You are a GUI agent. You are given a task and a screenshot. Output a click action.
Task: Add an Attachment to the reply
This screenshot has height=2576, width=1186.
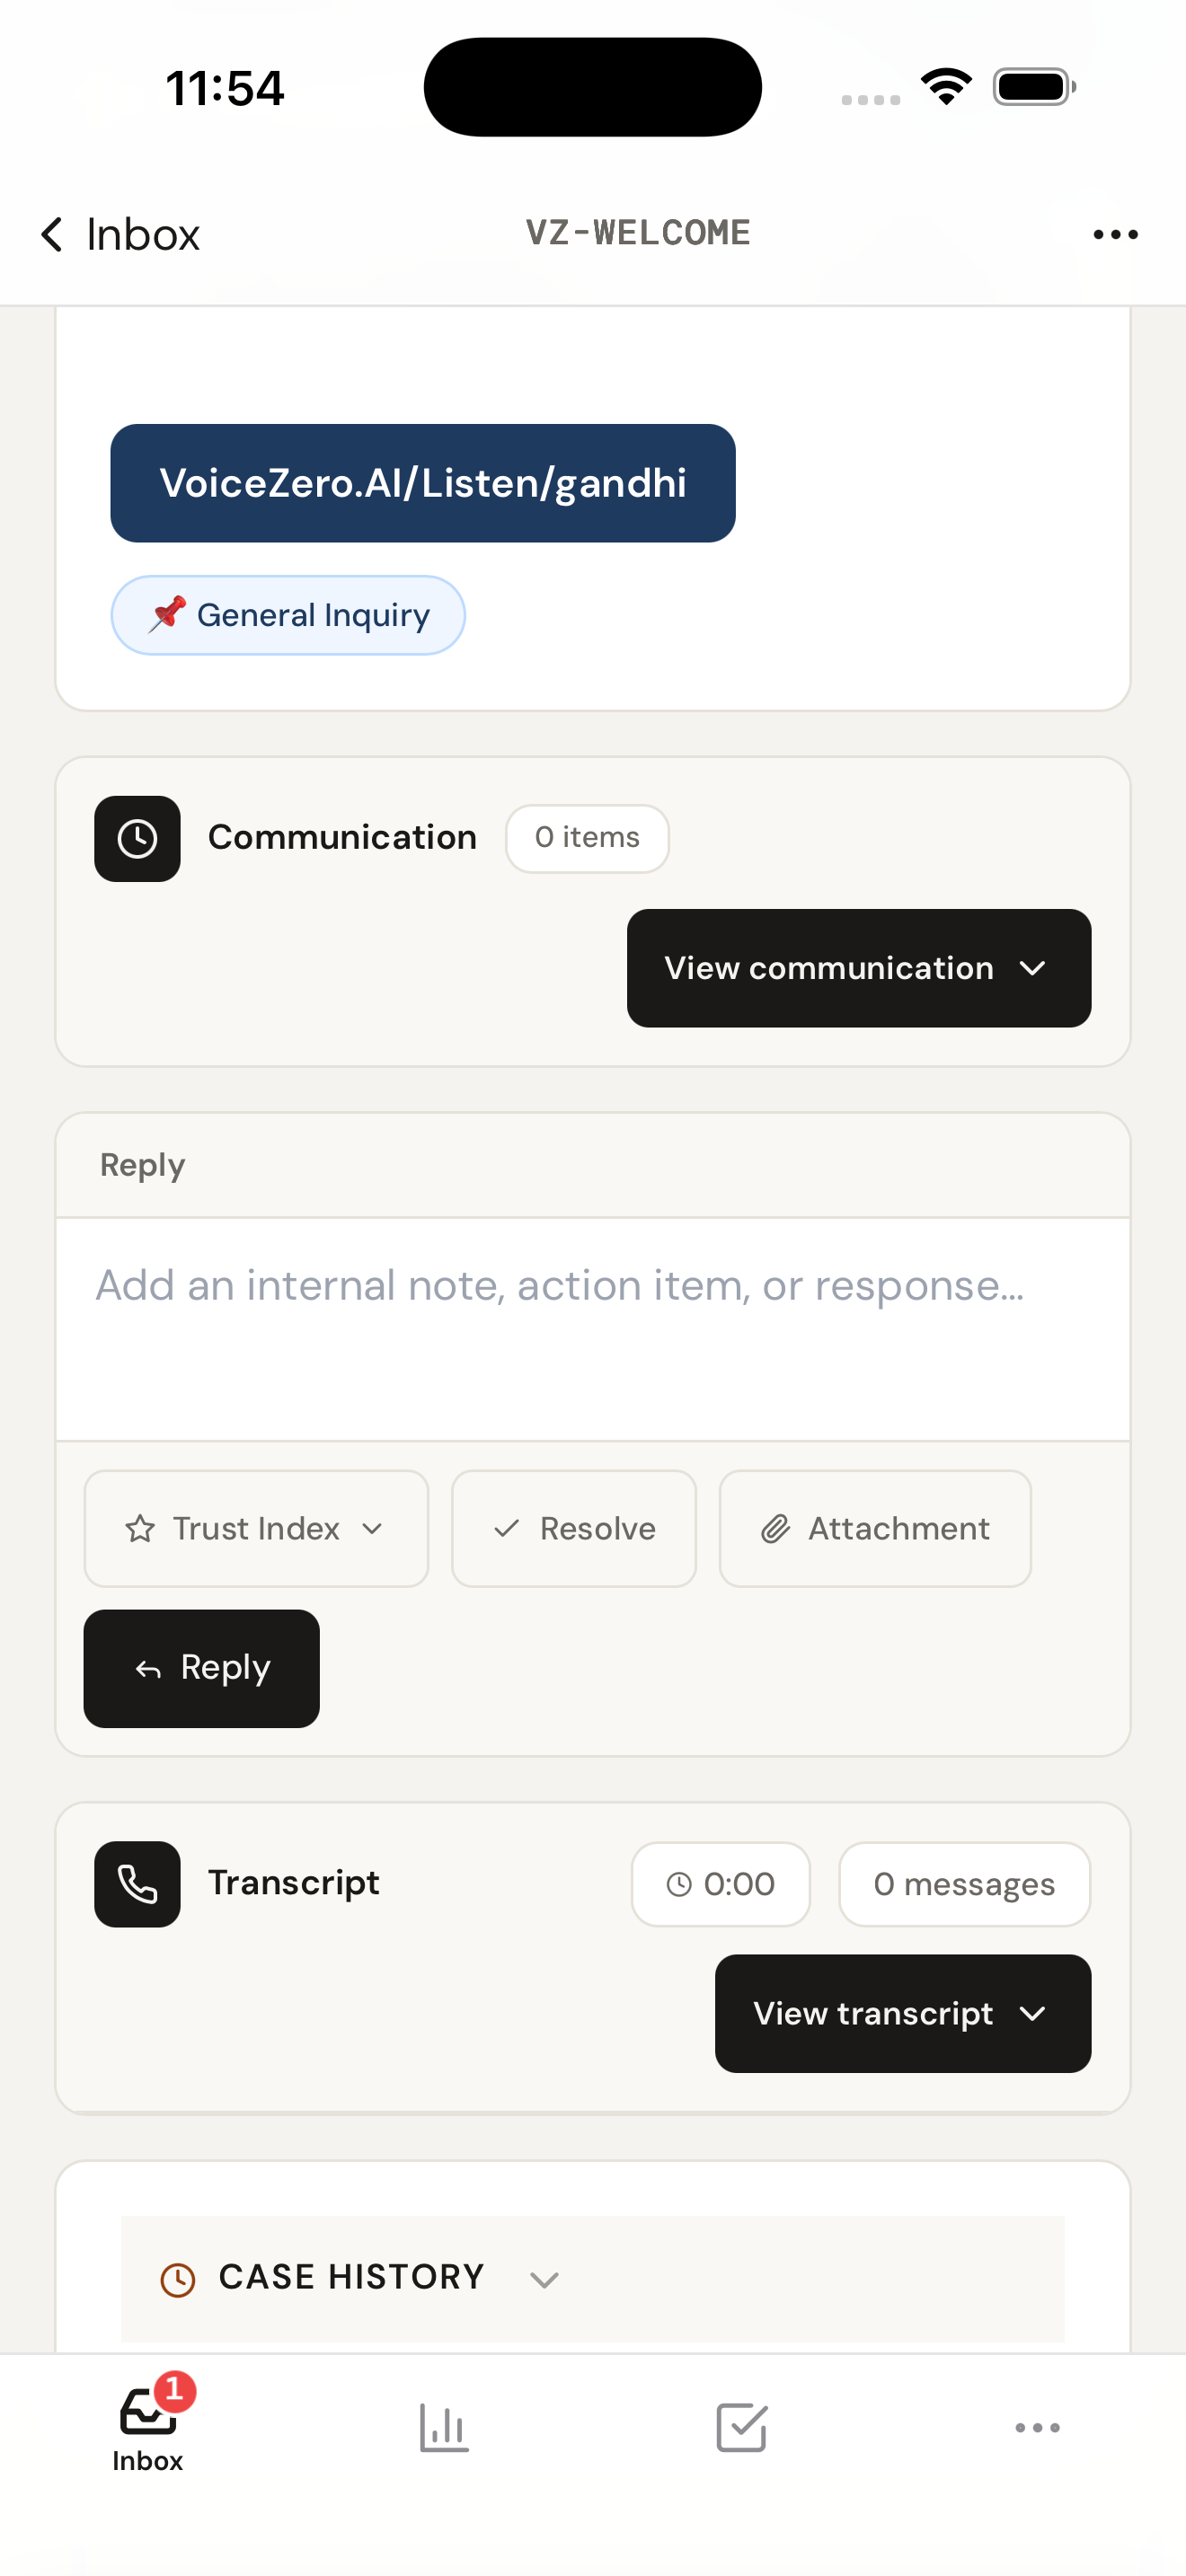[874, 1528]
